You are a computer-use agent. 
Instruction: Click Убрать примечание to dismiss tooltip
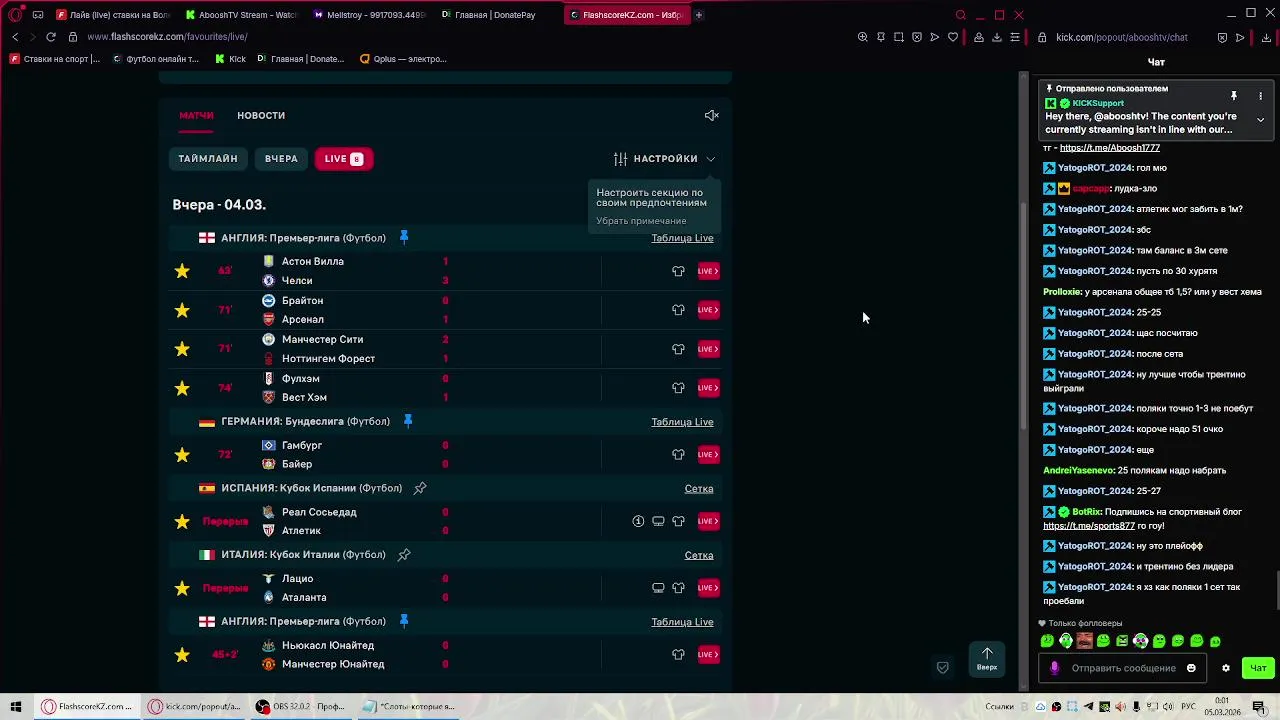click(641, 221)
